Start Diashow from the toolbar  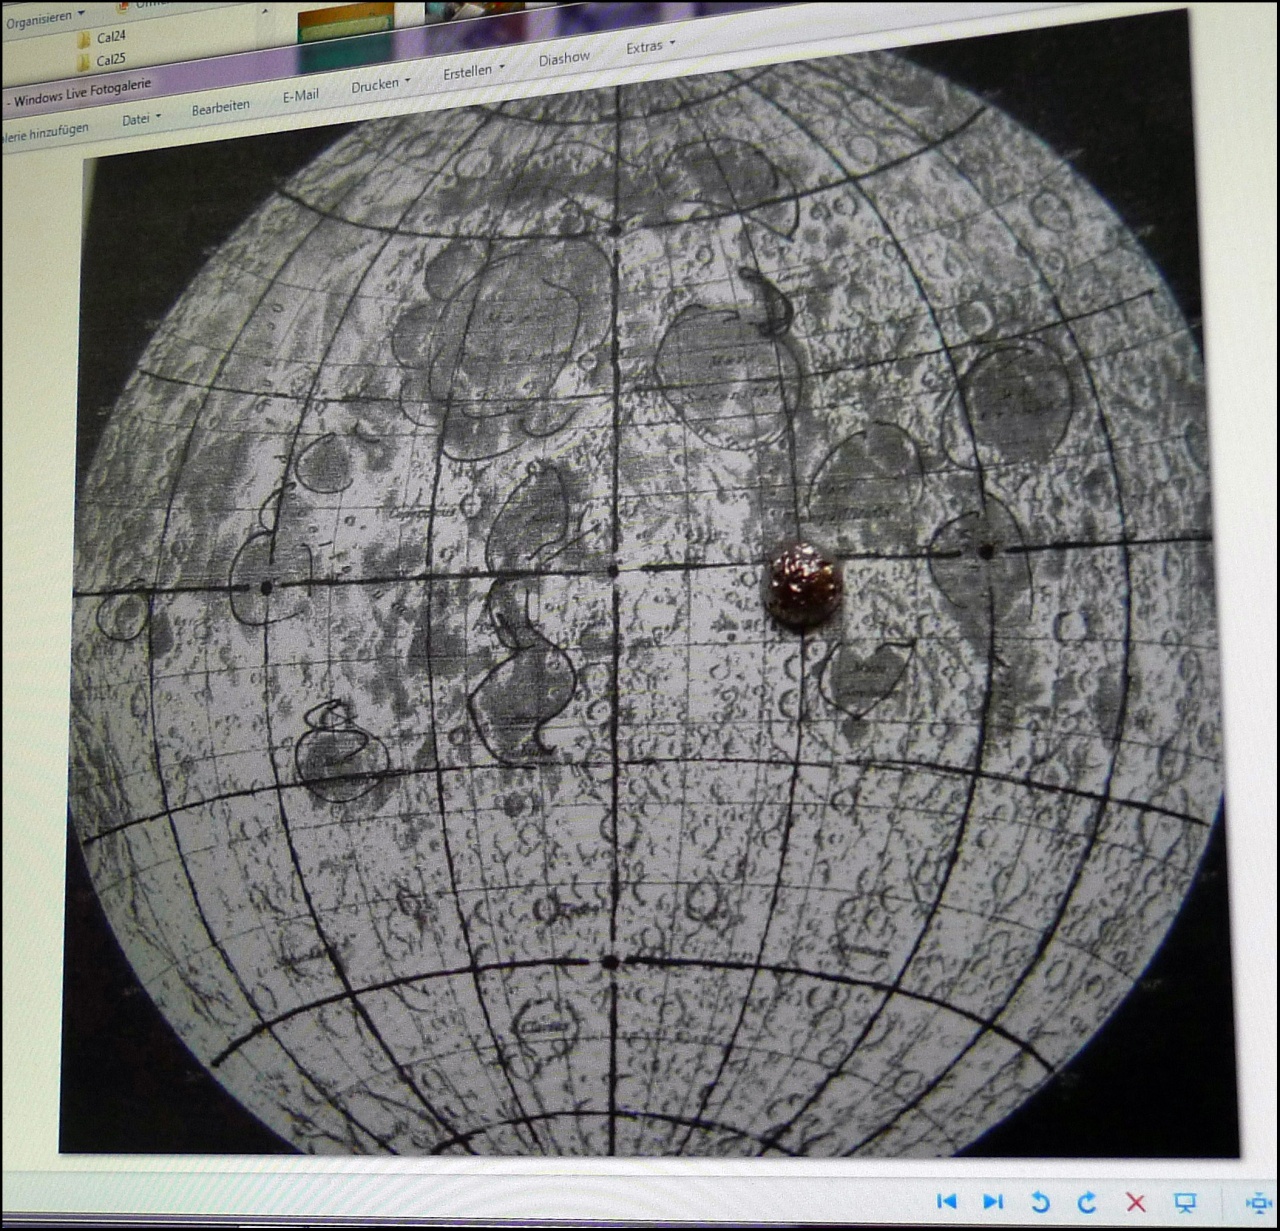[564, 58]
